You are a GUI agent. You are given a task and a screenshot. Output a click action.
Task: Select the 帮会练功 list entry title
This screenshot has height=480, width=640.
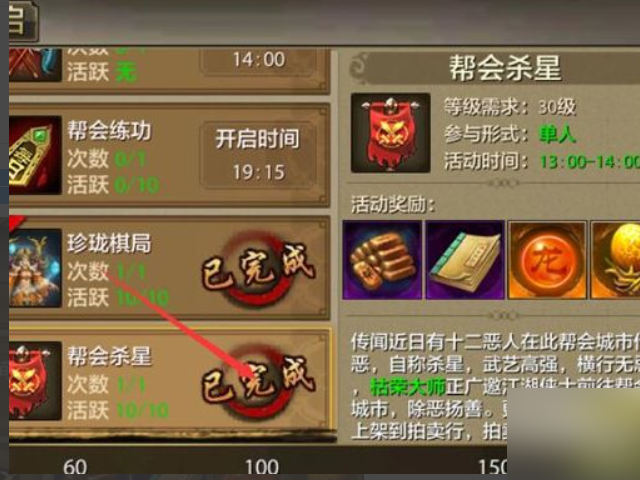click(109, 131)
